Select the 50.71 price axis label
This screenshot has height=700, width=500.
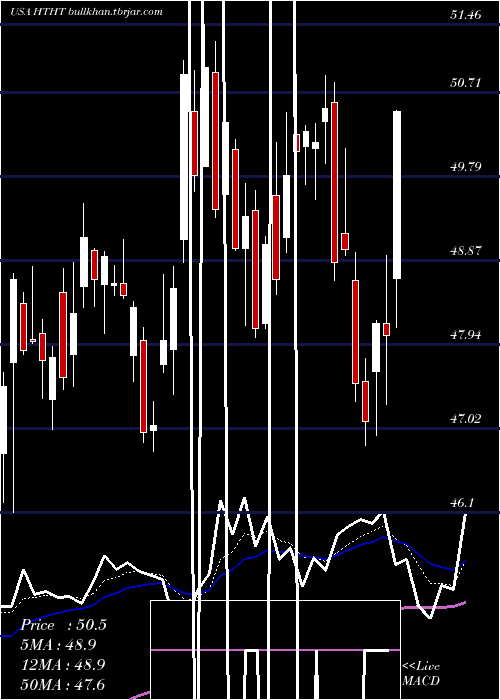[x=466, y=83]
